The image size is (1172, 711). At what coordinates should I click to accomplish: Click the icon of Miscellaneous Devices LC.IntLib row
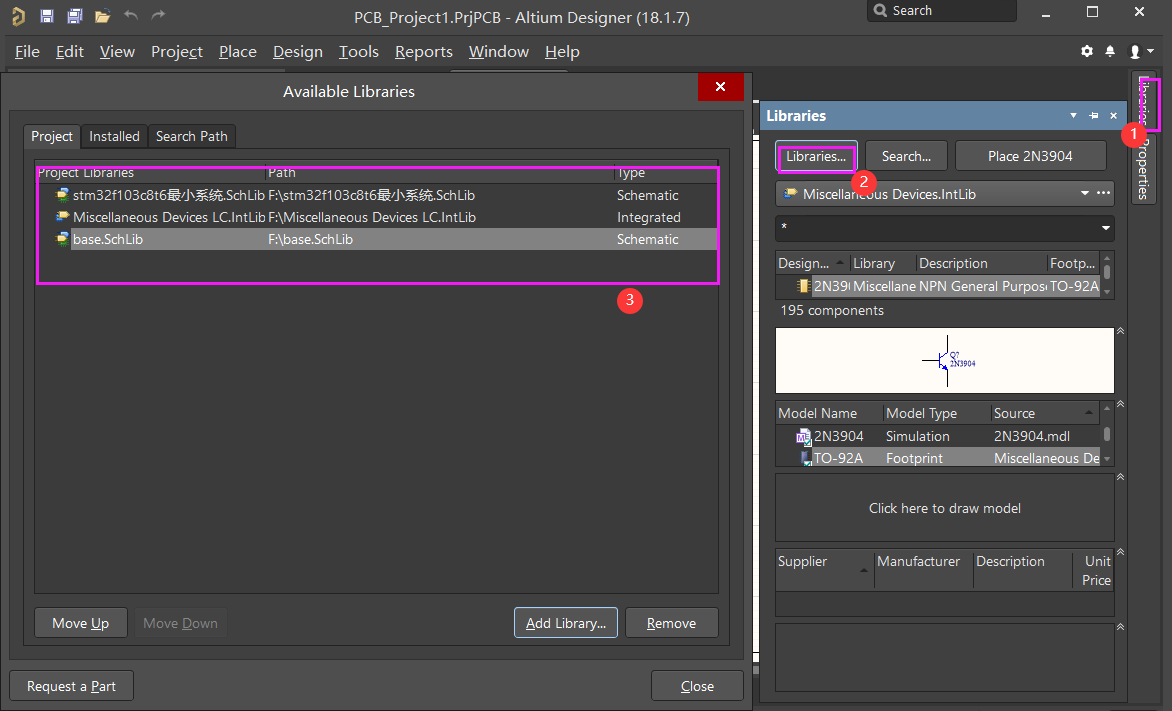coord(63,218)
